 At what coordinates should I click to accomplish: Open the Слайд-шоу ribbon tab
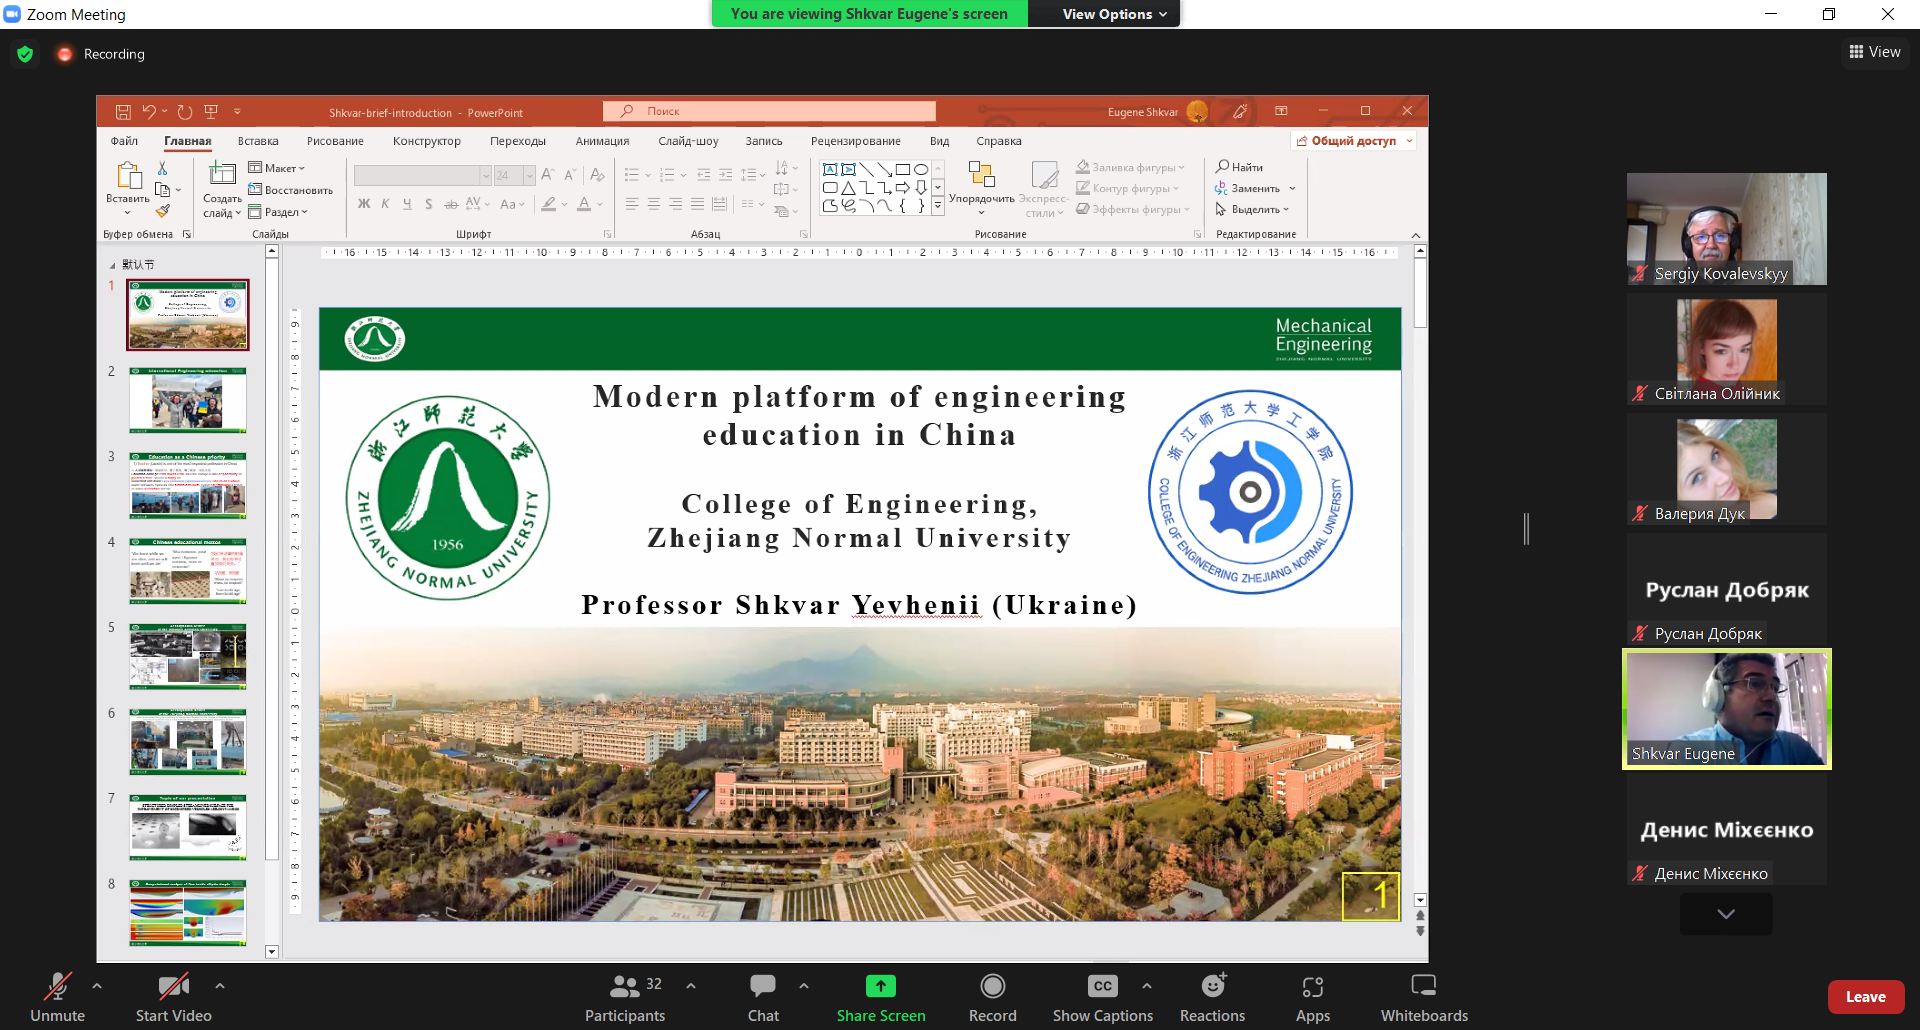point(688,141)
